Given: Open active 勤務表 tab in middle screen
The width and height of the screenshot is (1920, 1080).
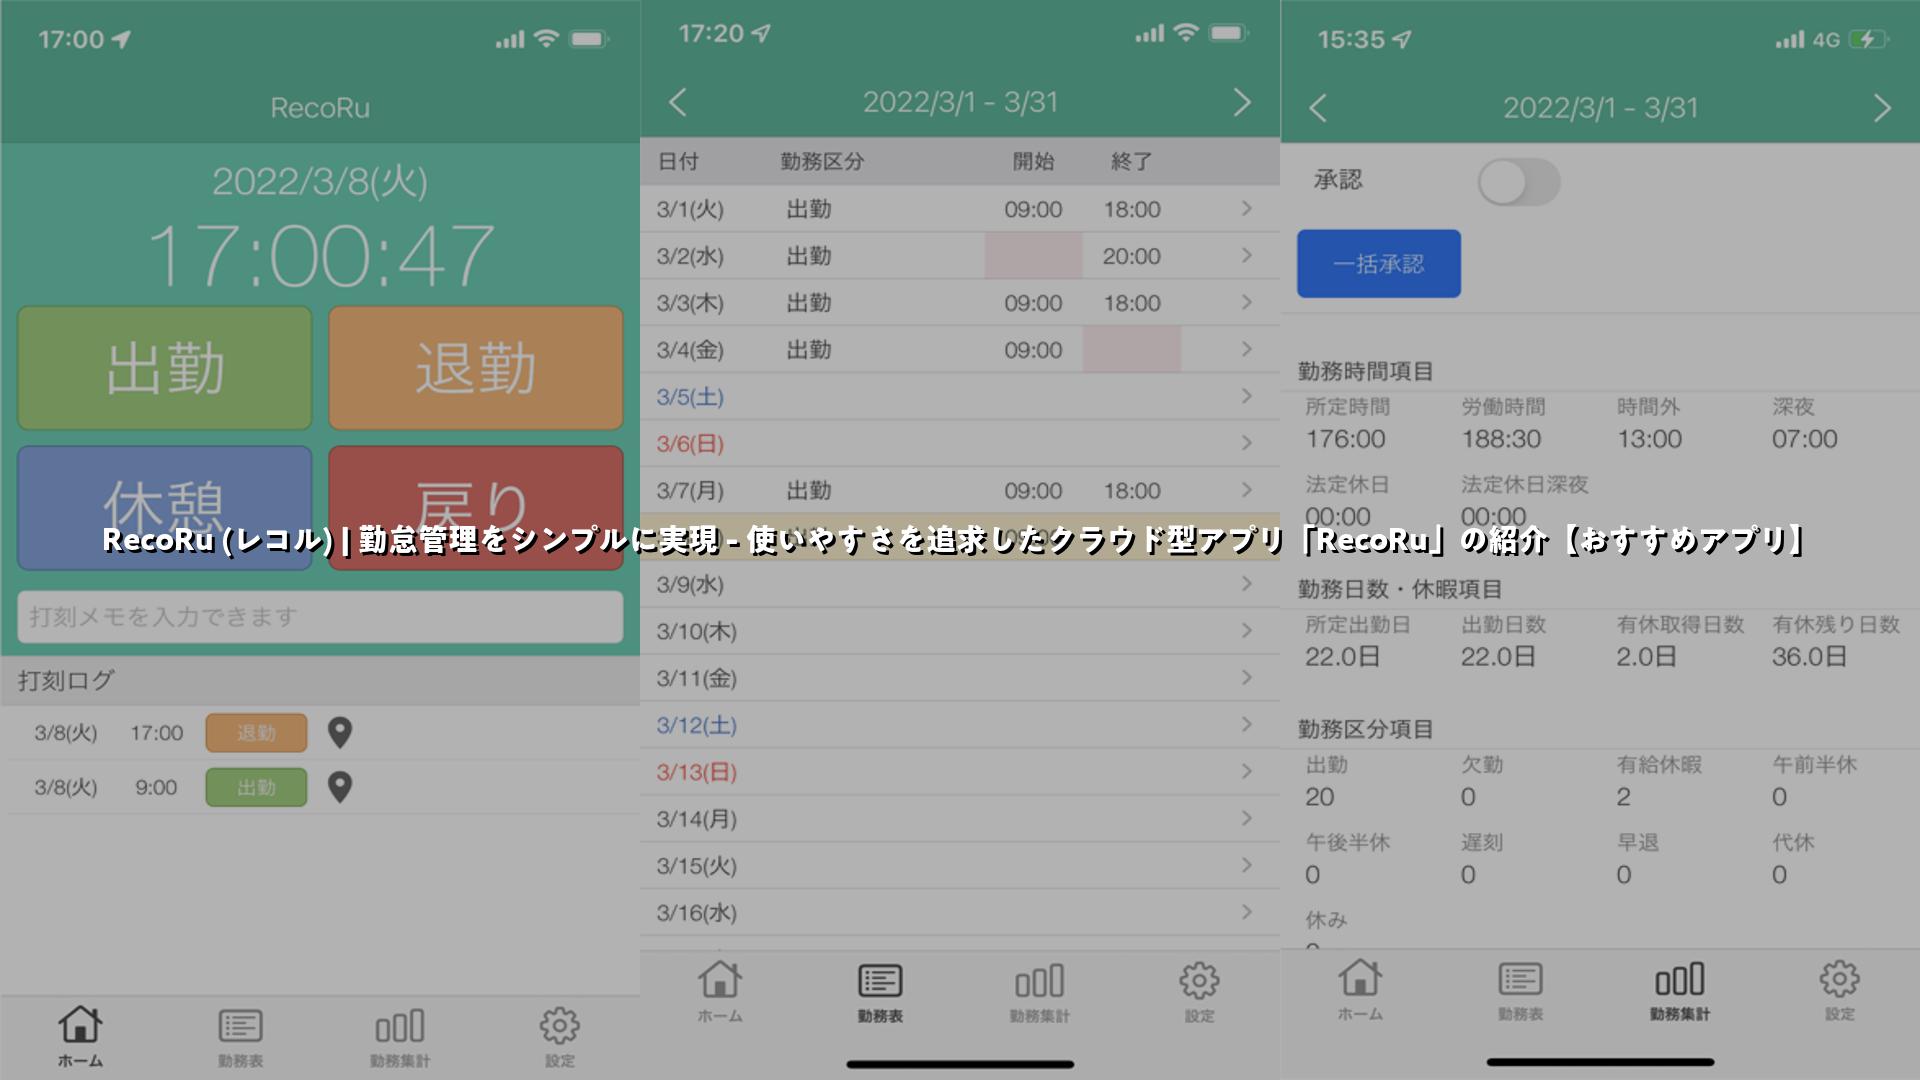Looking at the screenshot, I should [880, 992].
